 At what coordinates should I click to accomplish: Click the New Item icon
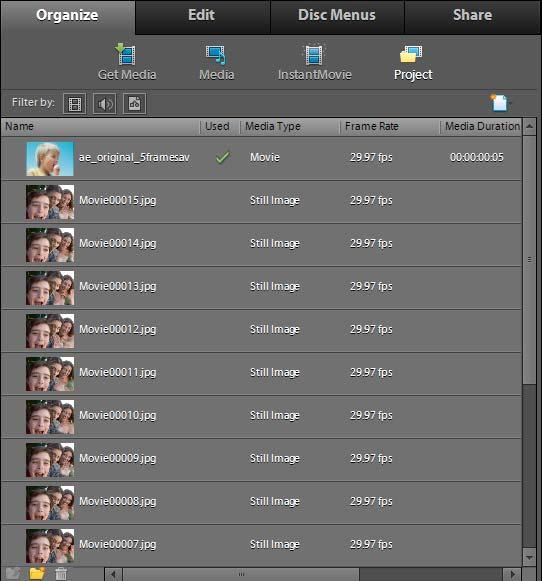pyautogui.click(x=499, y=103)
